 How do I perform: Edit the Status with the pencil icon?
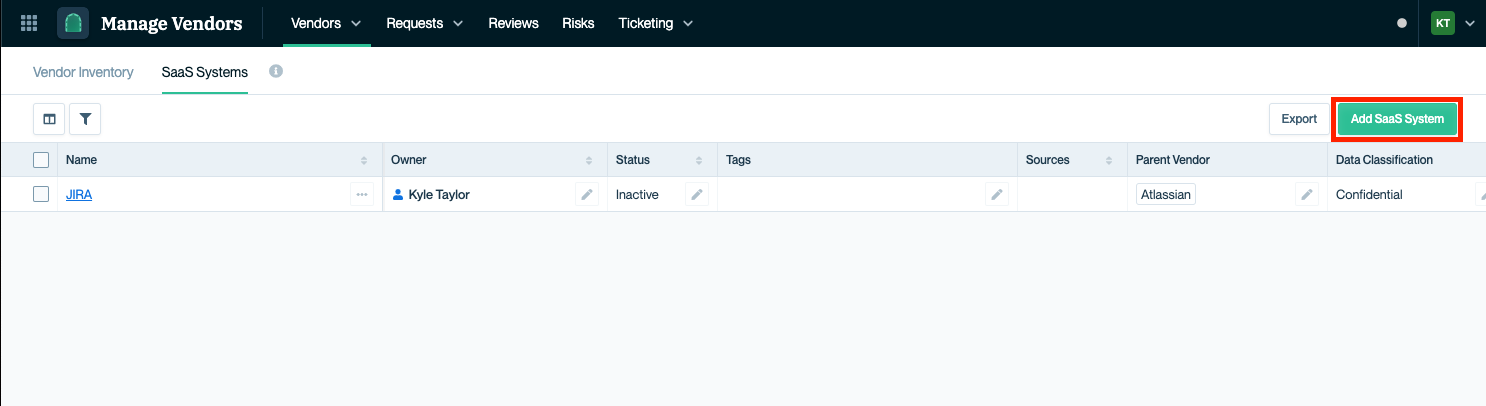tap(697, 195)
